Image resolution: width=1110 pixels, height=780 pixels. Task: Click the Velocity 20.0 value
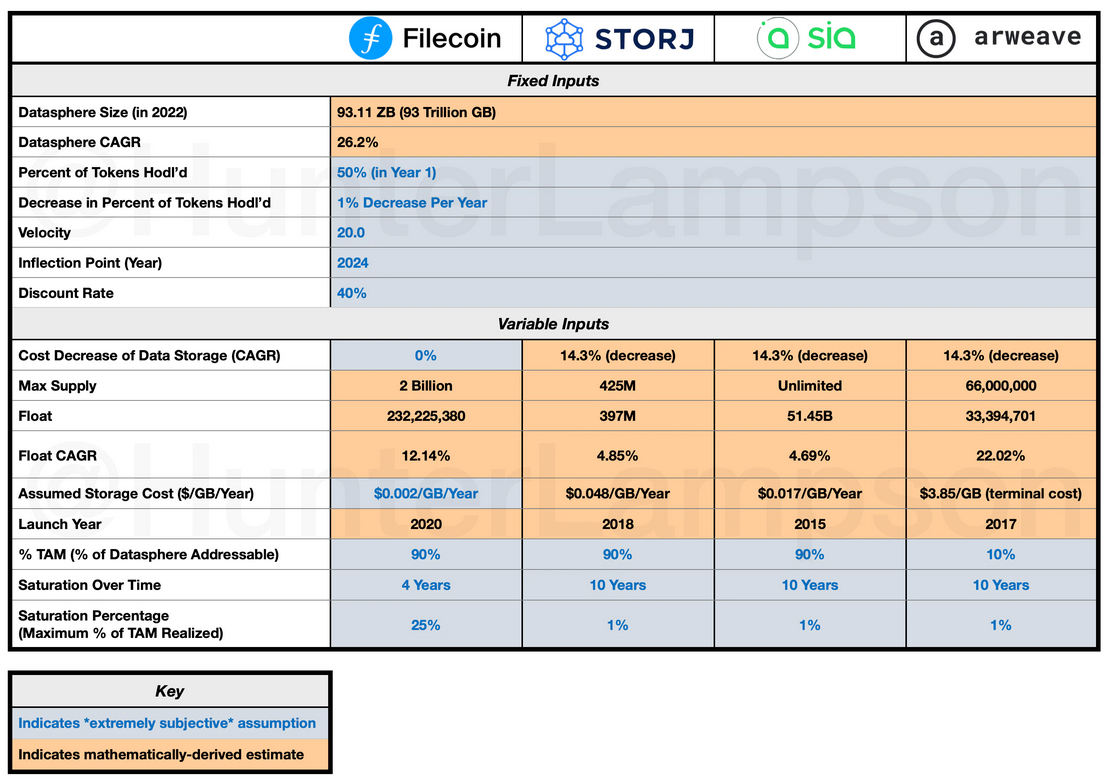coord(352,233)
